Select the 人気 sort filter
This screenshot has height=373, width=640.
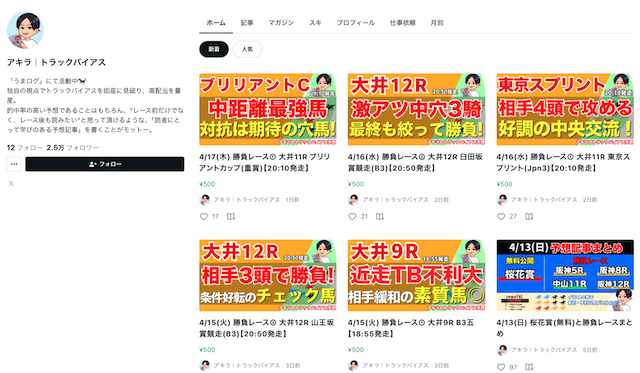pyautogui.click(x=247, y=49)
